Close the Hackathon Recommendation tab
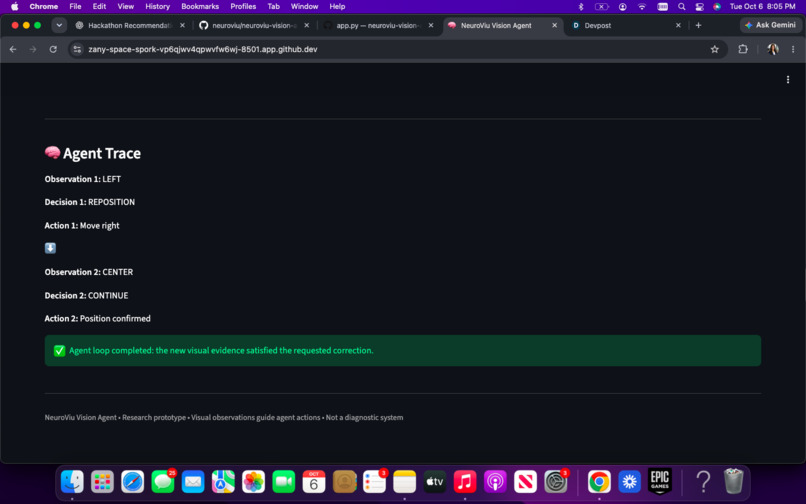This screenshot has width=806, height=504. [x=182, y=25]
